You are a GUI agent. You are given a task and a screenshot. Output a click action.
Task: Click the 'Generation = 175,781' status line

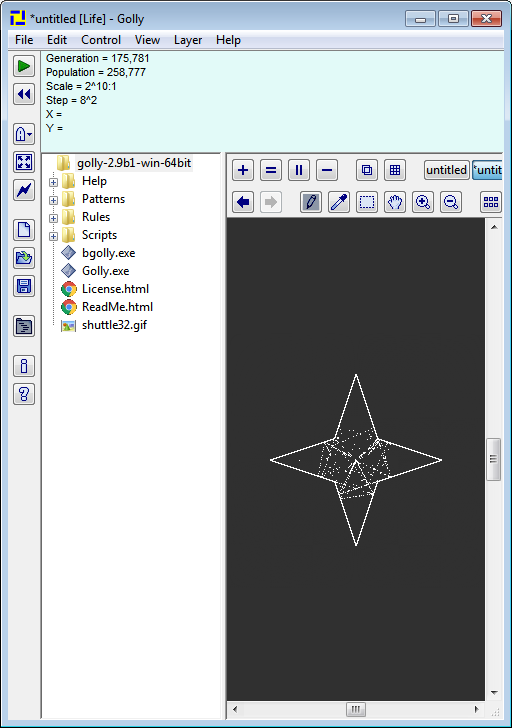97,58
